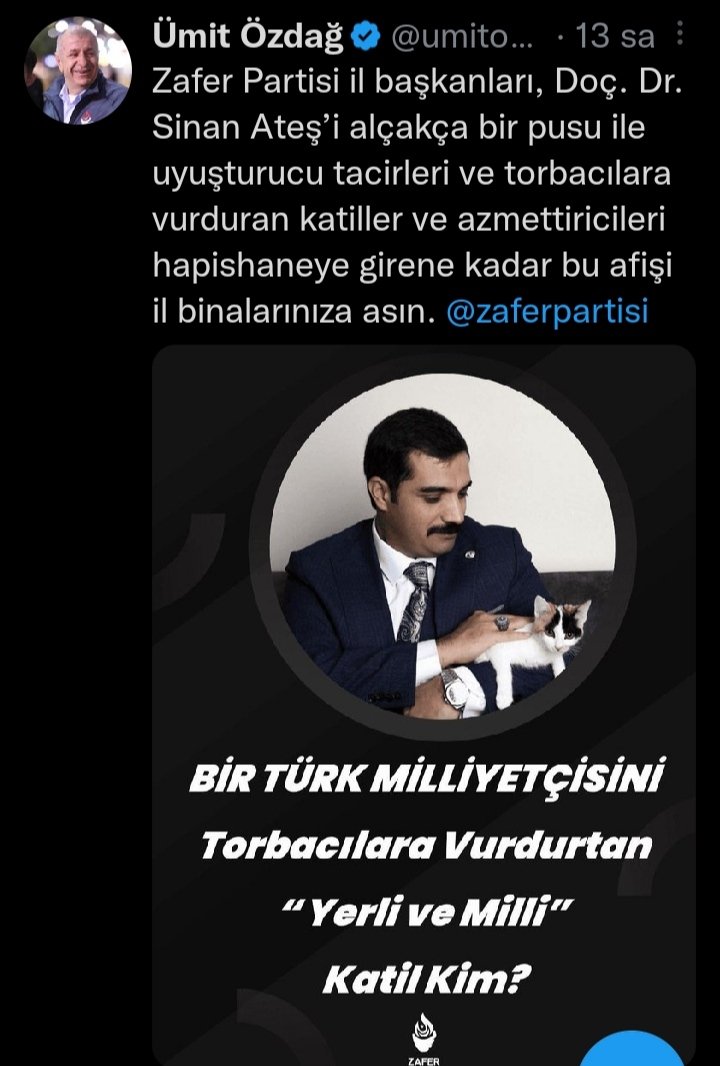Tap the tweet line starting "Zafer Partisi il"

pos(417,82)
